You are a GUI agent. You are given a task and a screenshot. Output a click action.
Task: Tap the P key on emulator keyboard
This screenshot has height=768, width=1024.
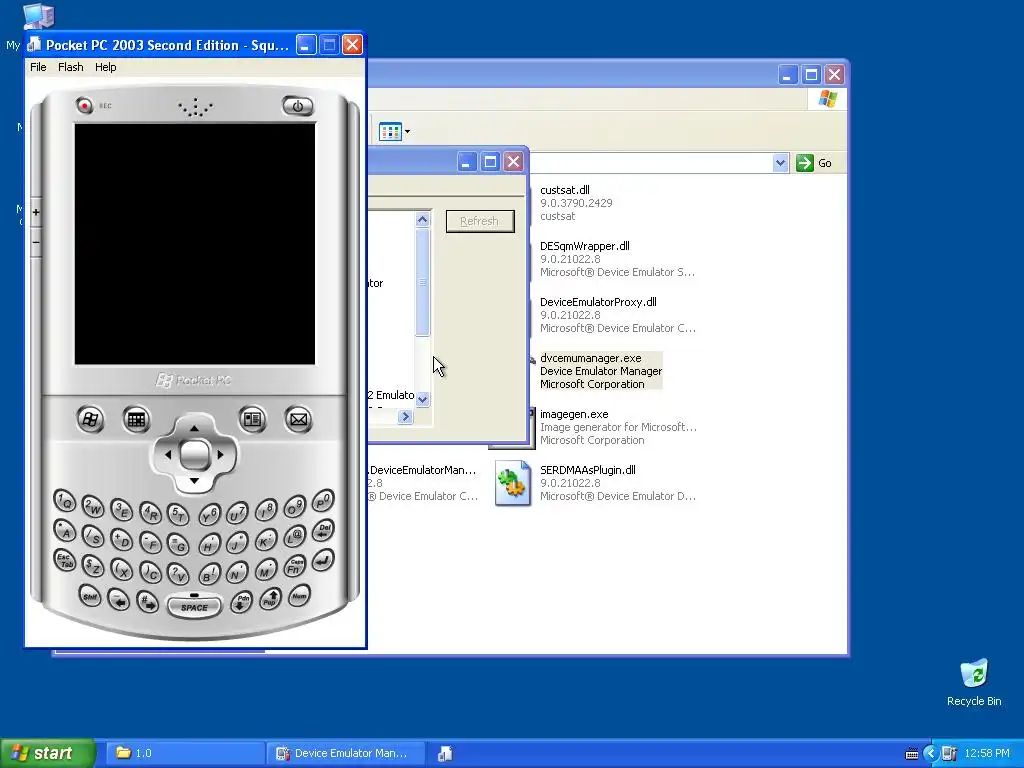tap(323, 501)
